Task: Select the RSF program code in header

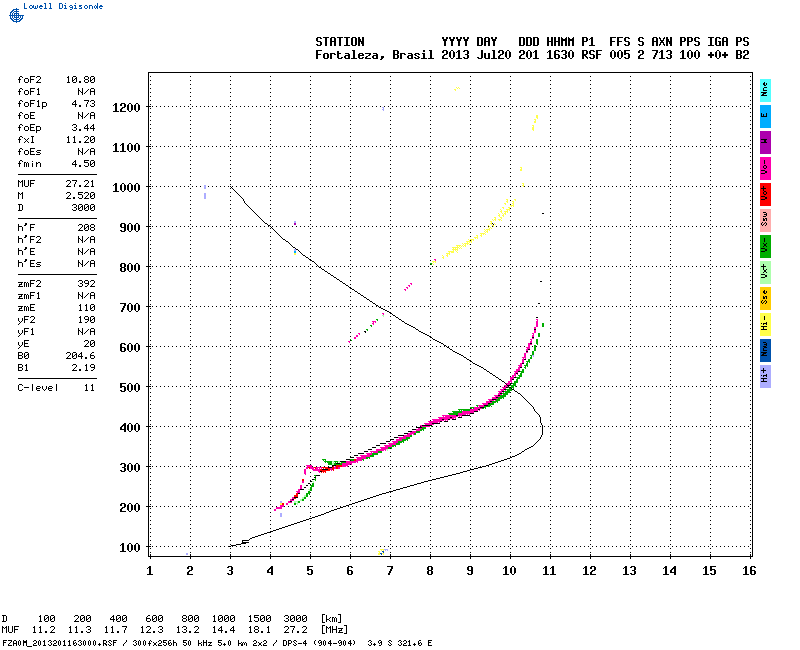Action: pyautogui.click(x=591, y=55)
